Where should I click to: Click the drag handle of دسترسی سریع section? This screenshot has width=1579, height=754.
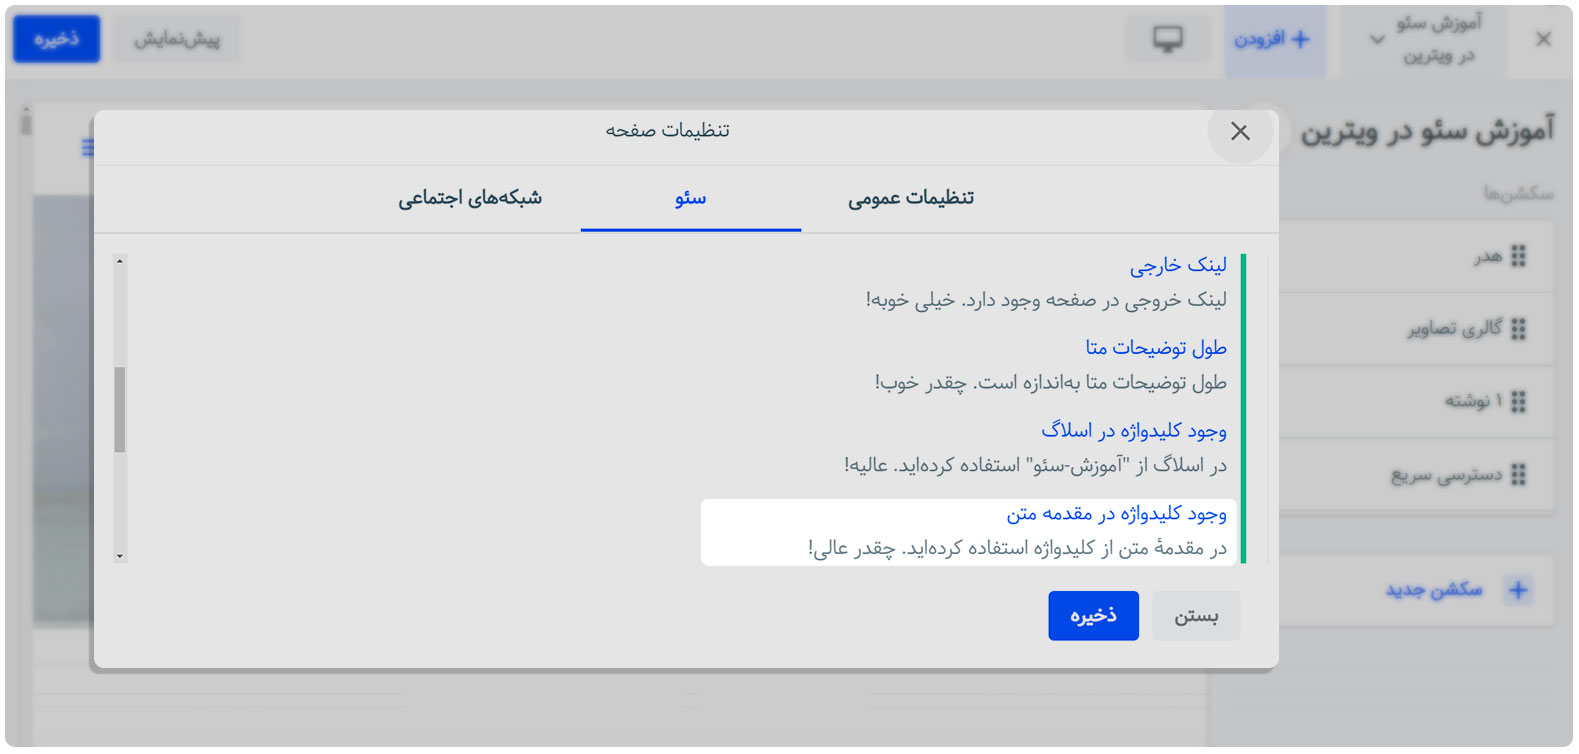tap(1518, 475)
